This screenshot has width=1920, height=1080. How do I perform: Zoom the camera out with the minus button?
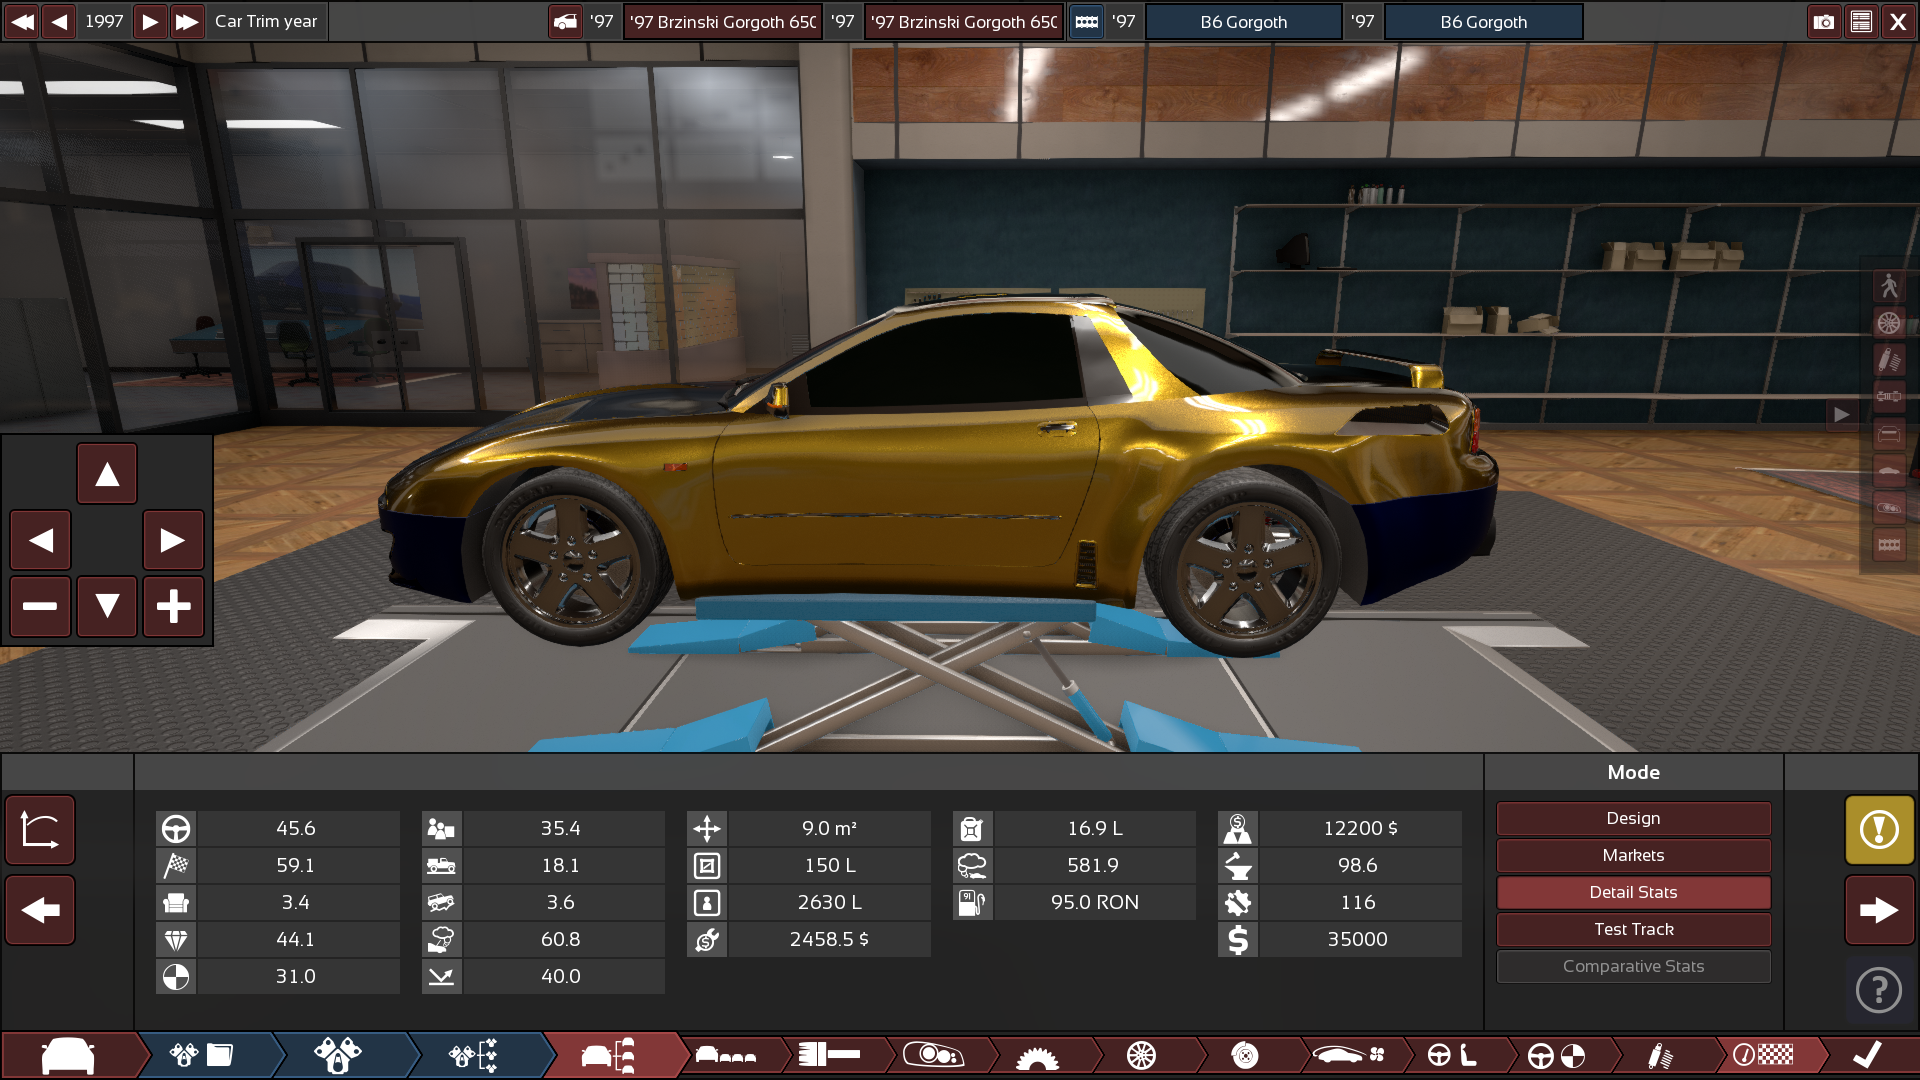(40, 606)
